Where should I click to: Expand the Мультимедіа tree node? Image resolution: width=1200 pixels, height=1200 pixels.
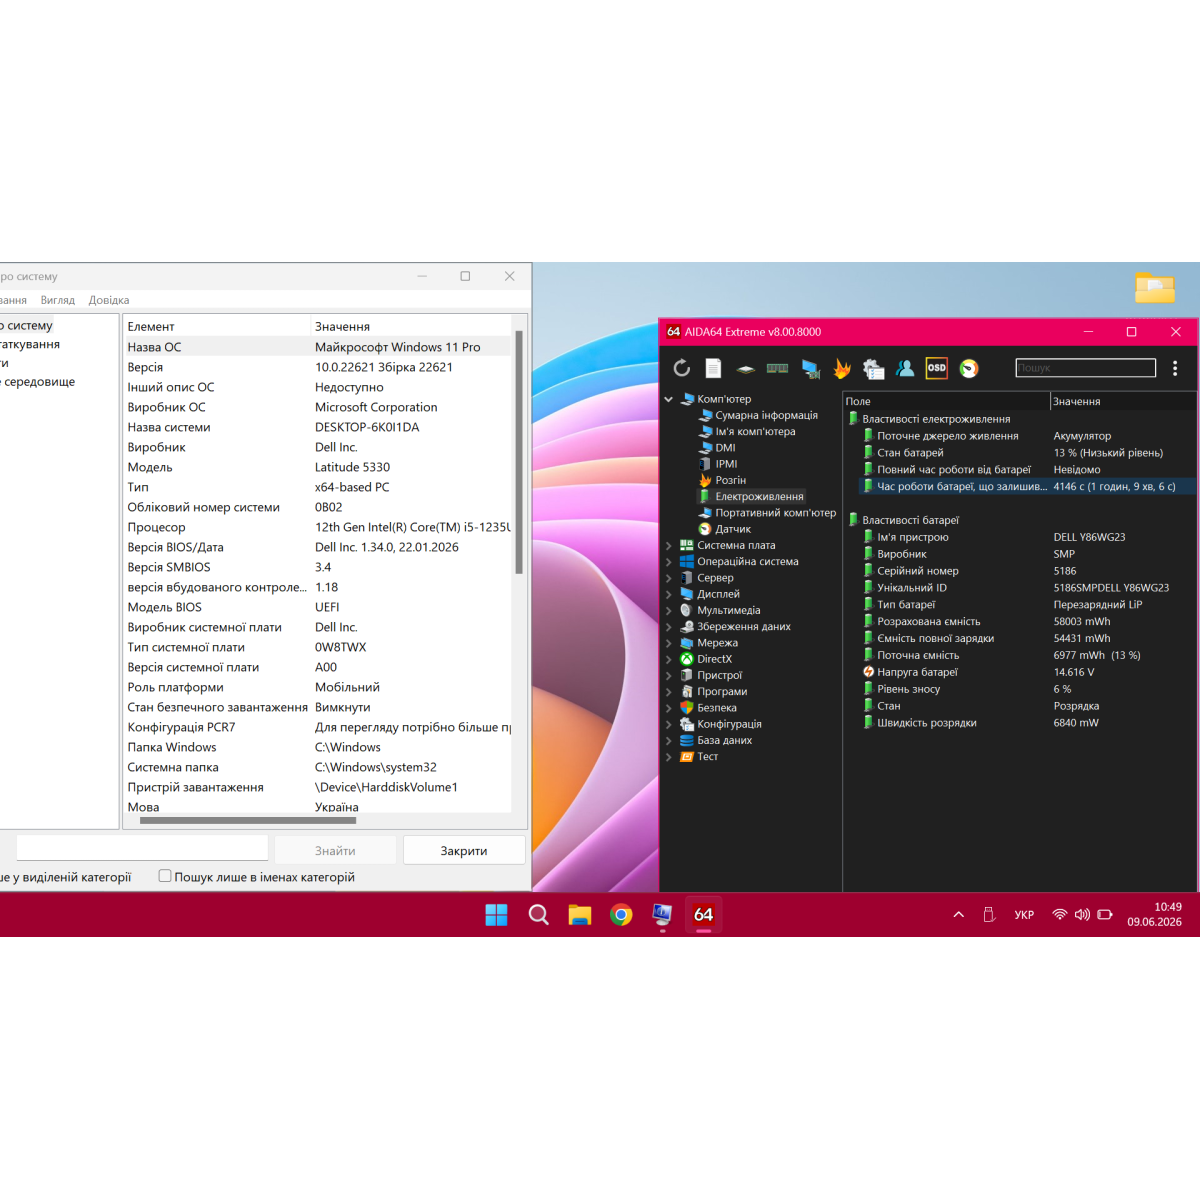pos(668,611)
